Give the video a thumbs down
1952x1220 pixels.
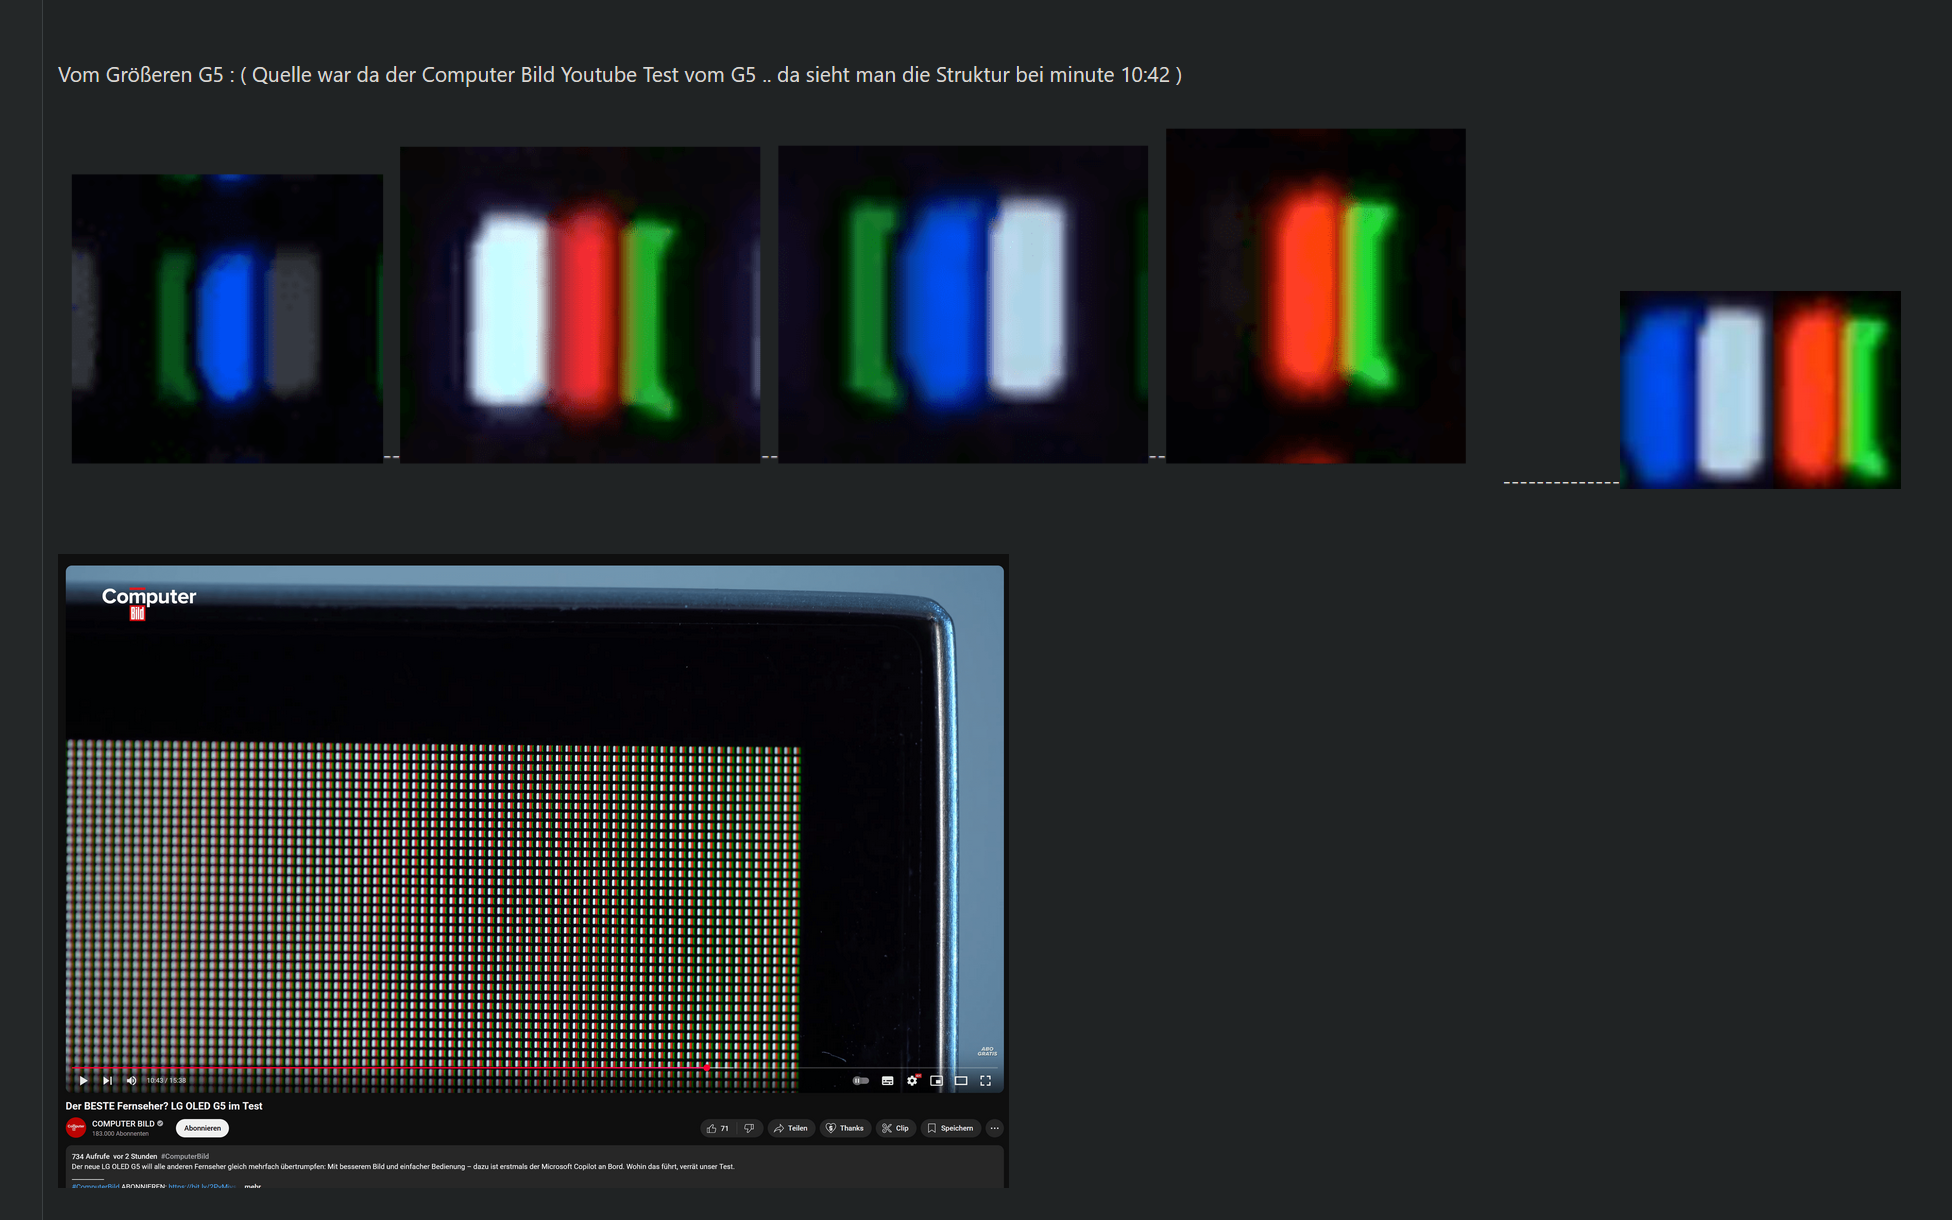click(x=748, y=1128)
